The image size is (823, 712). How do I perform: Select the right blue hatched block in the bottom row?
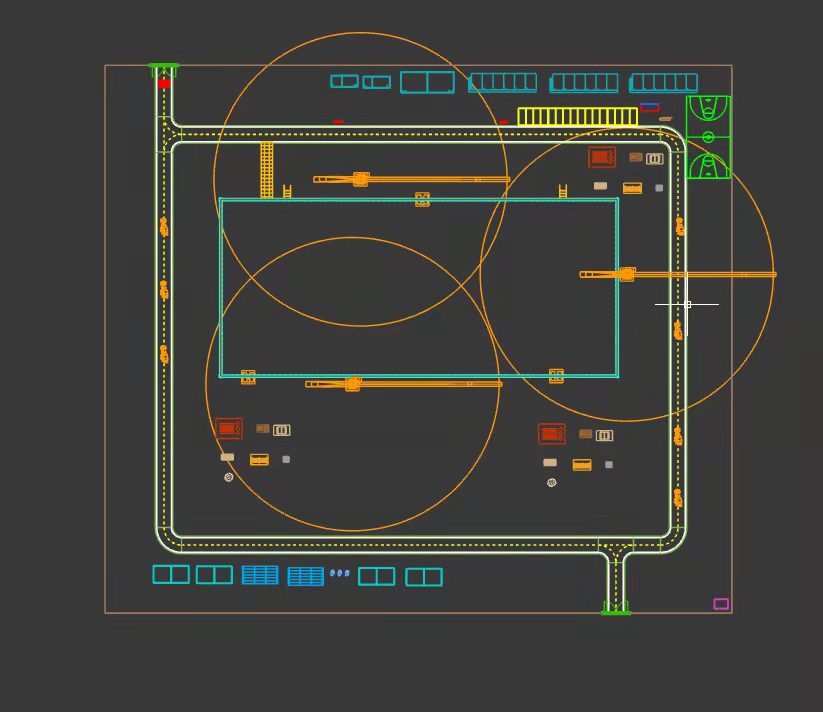coord(305,577)
